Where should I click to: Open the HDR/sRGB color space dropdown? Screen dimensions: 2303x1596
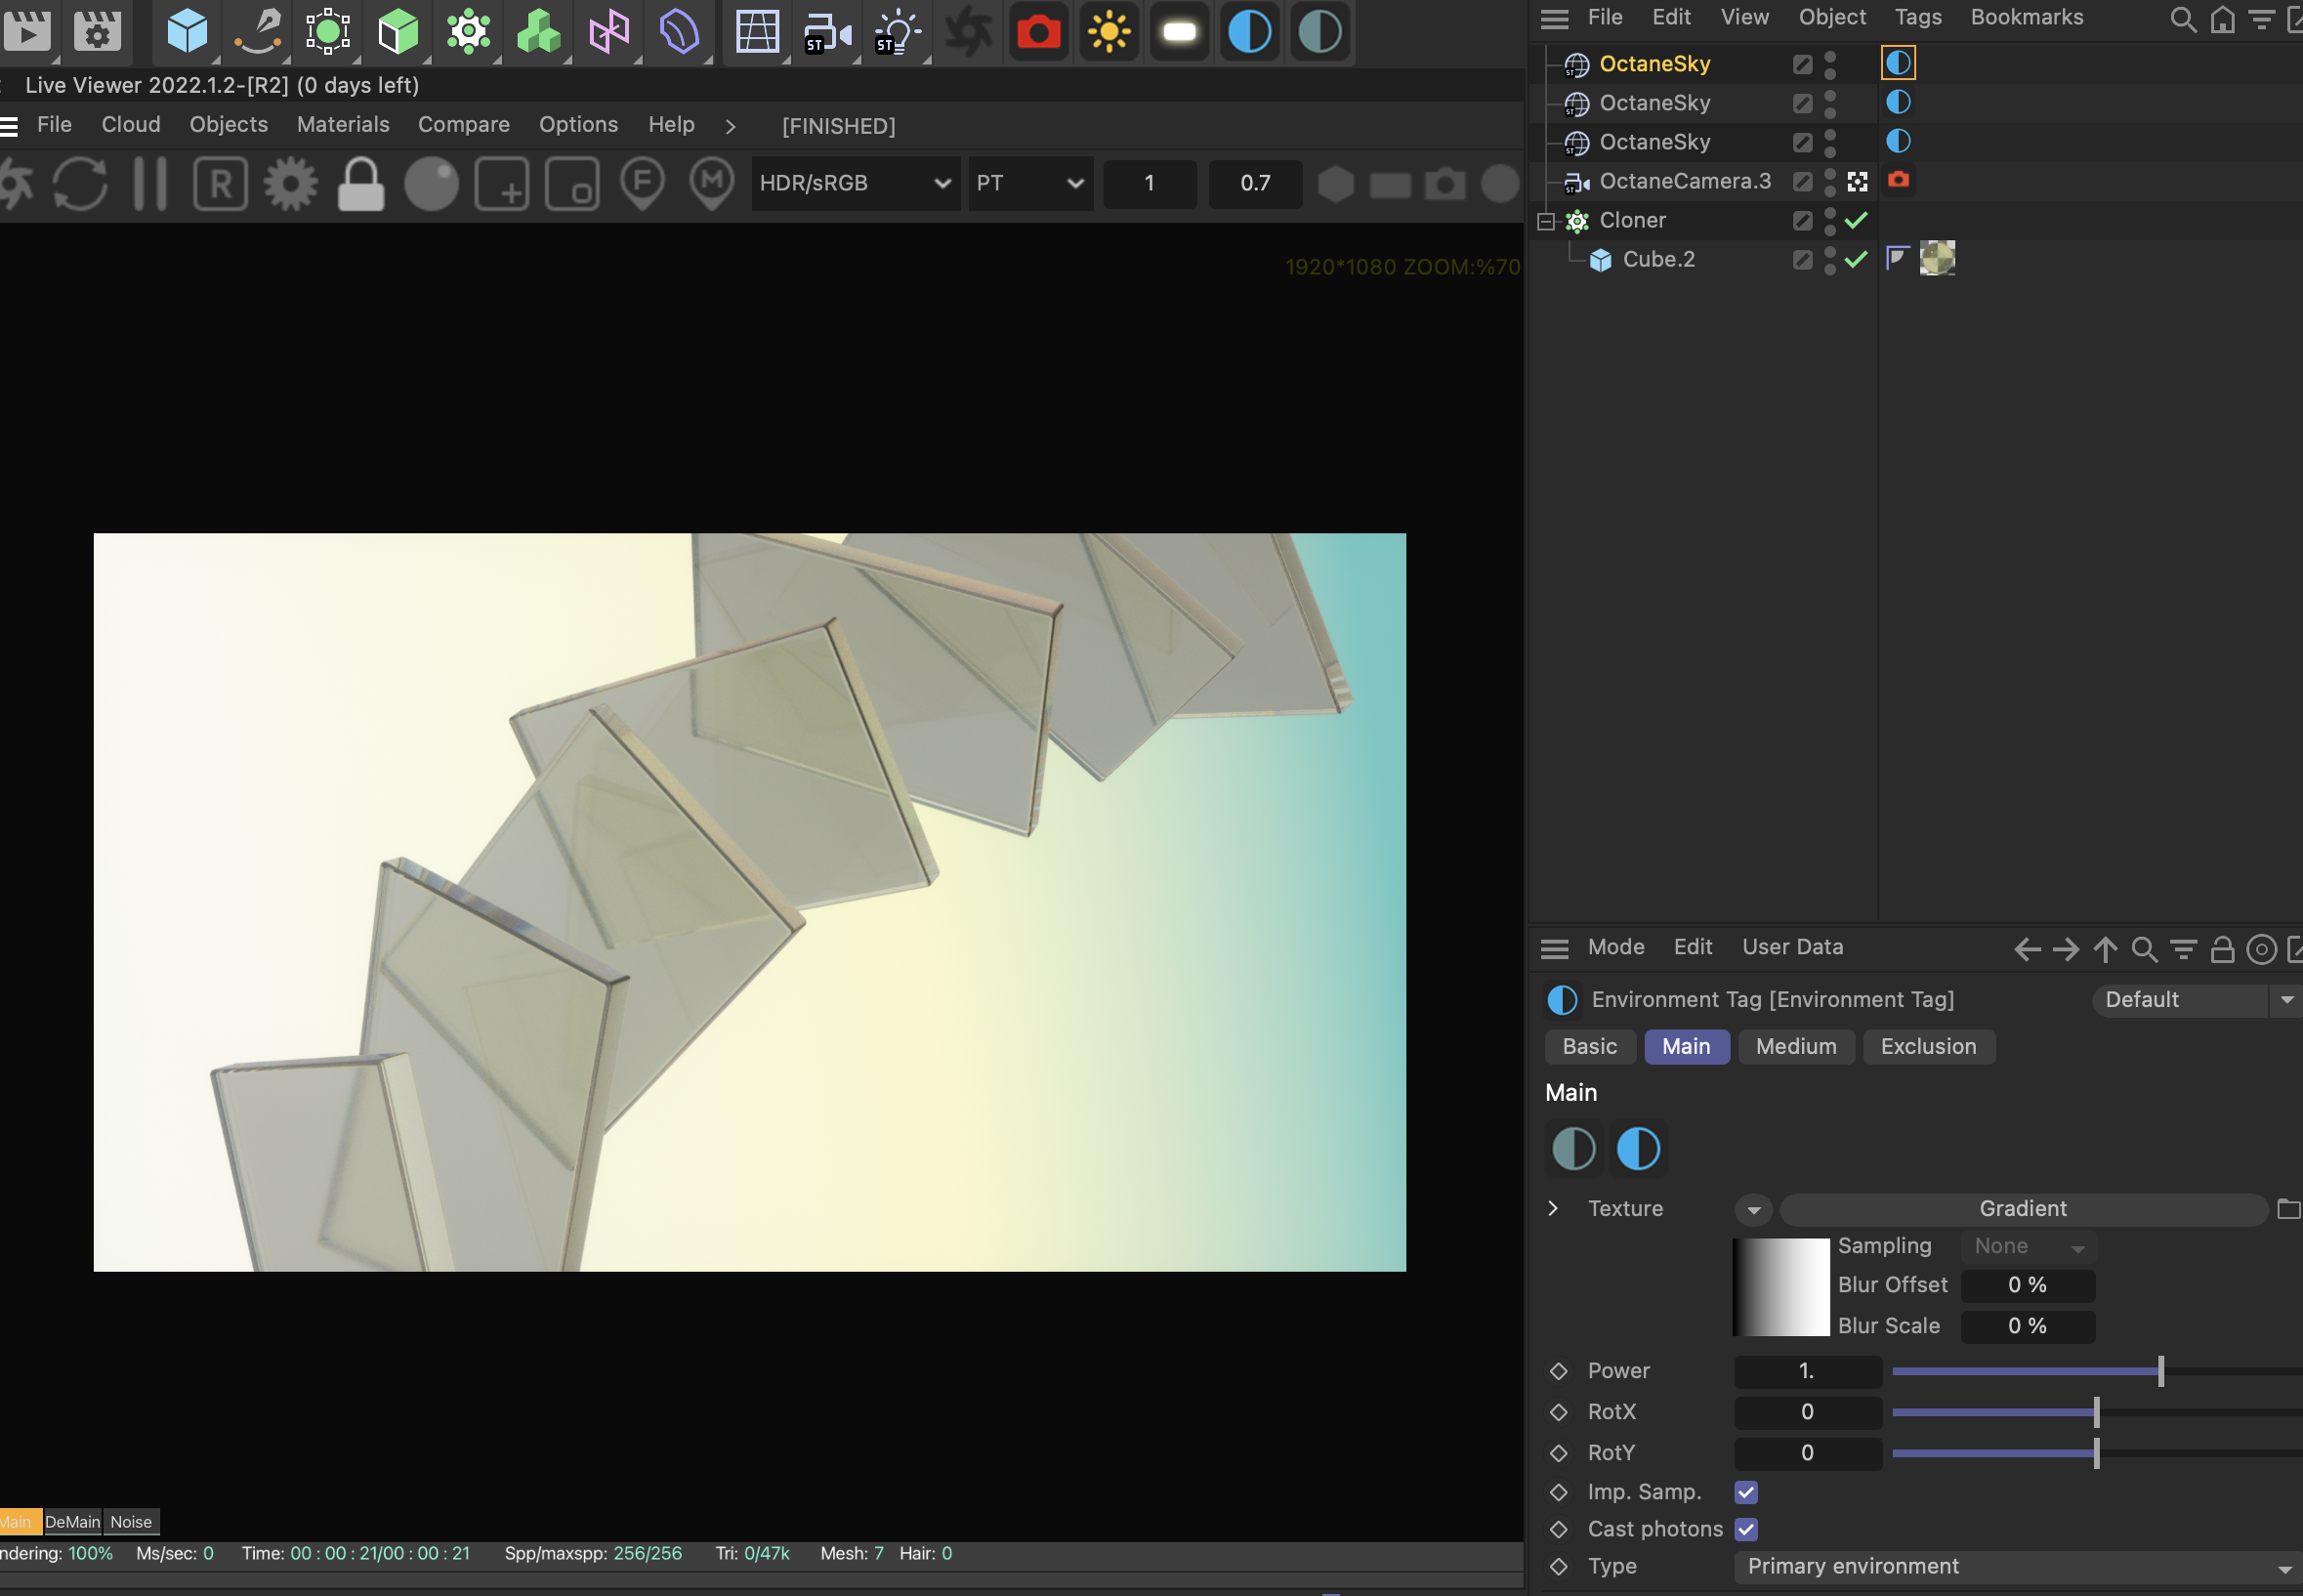coord(854,184)
